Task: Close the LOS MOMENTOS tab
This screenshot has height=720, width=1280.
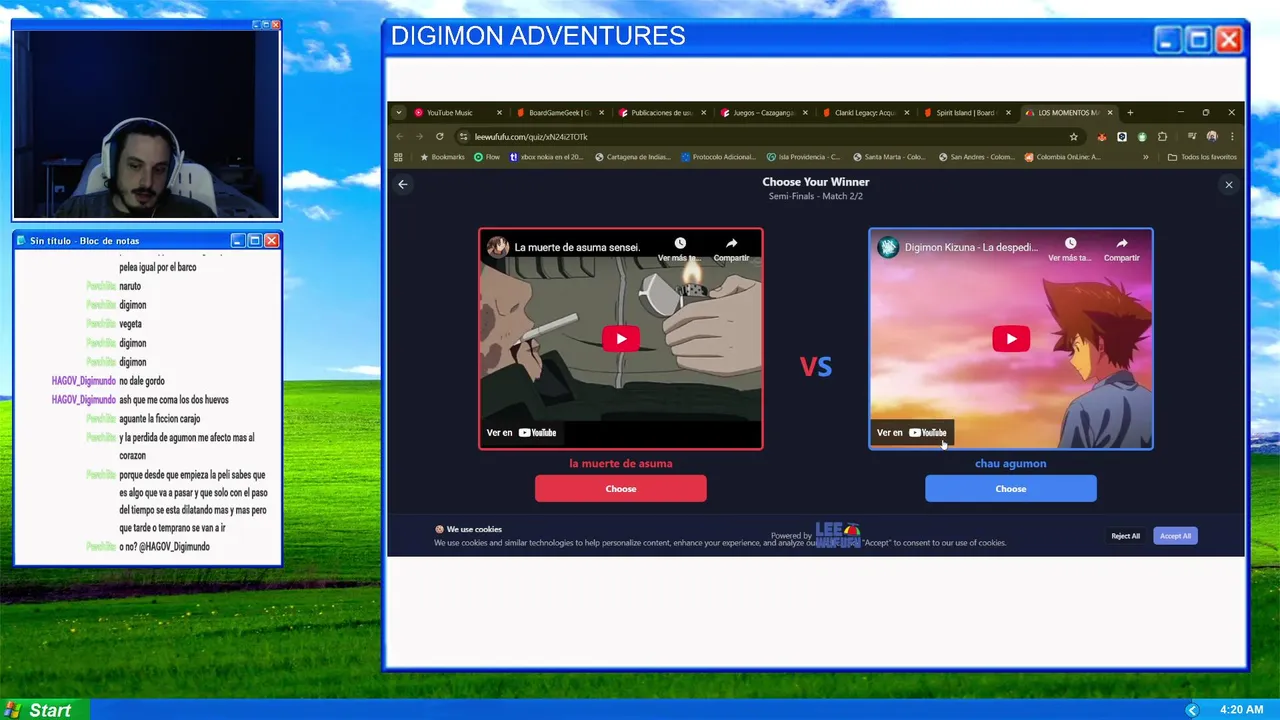Action: (x=1111, y=113)
